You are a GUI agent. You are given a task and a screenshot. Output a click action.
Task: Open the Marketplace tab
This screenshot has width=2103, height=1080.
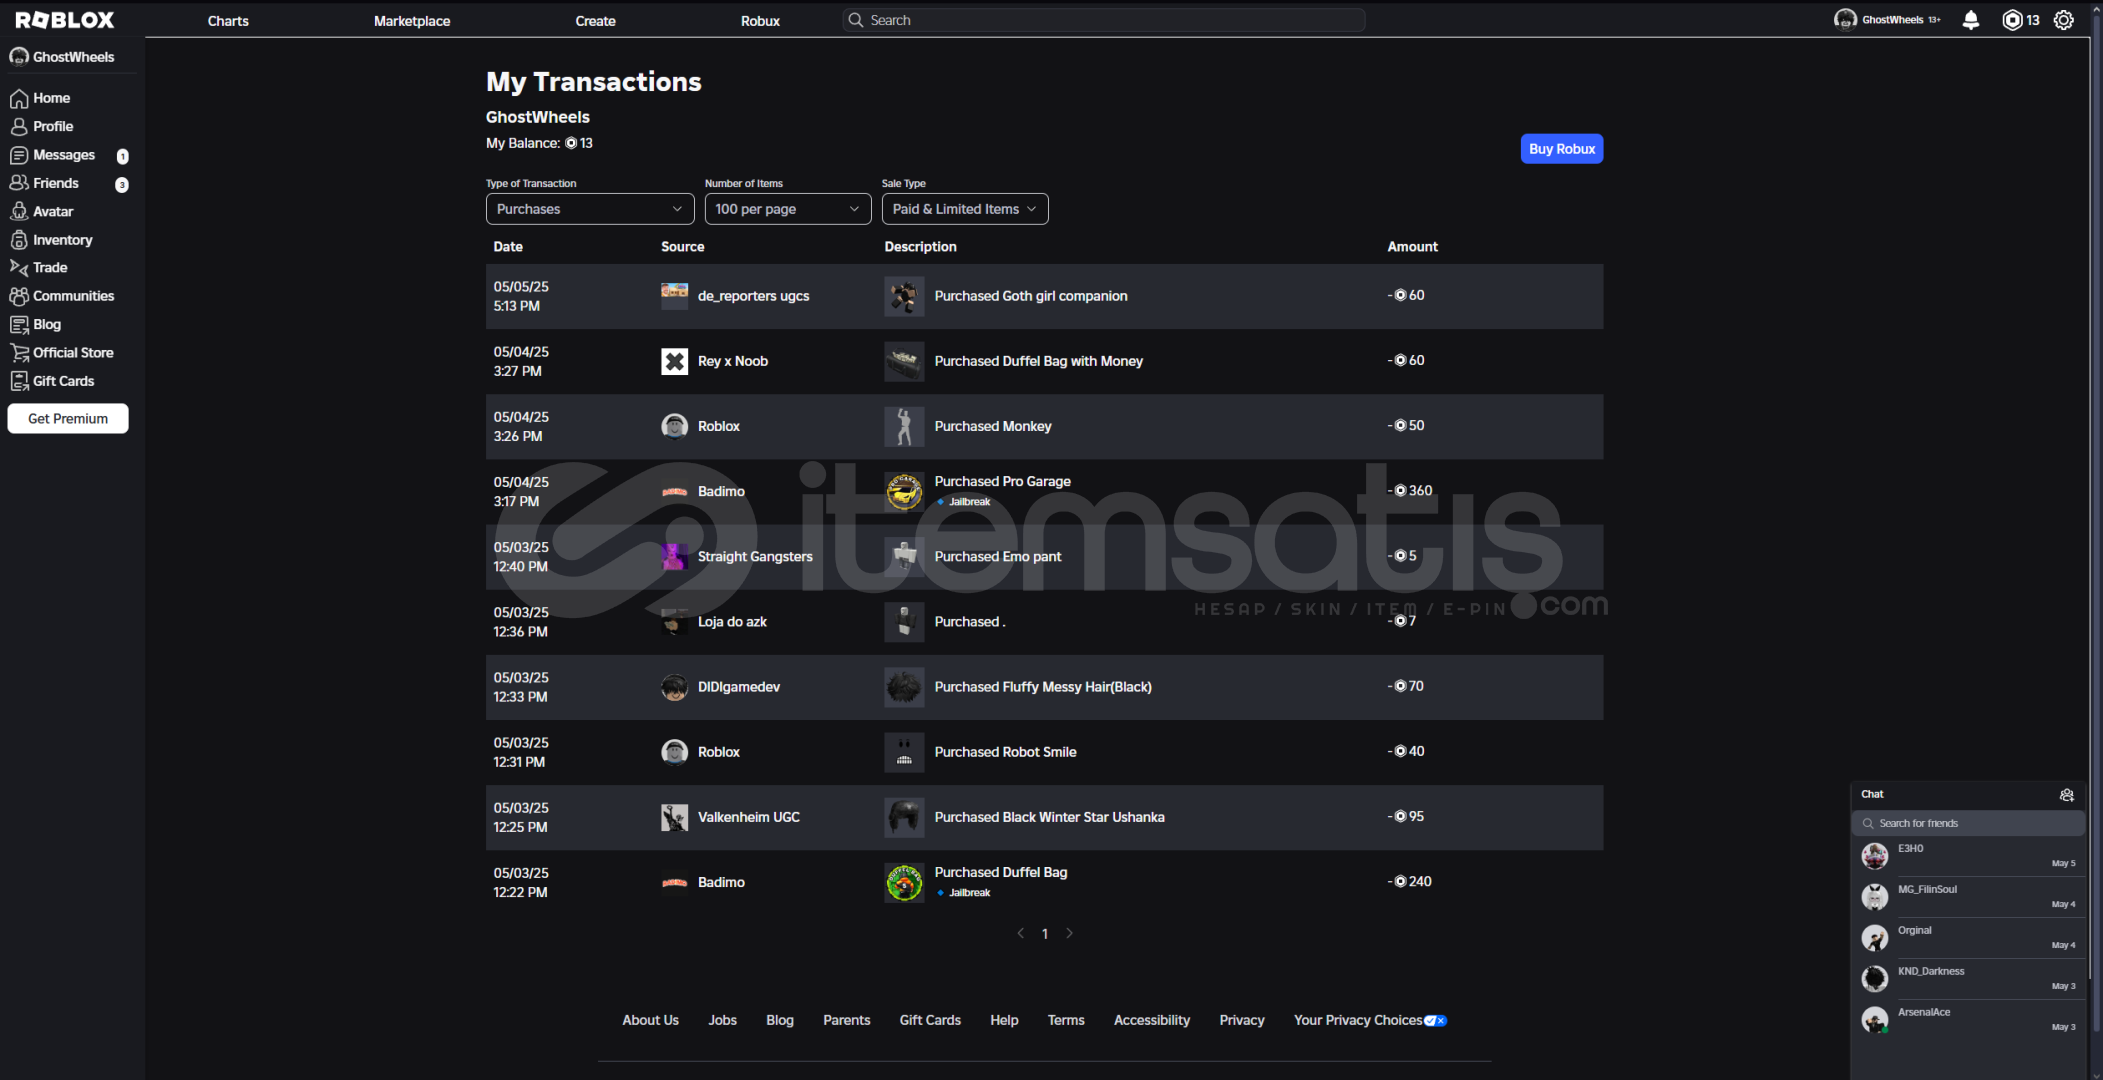tap(412, 20)
